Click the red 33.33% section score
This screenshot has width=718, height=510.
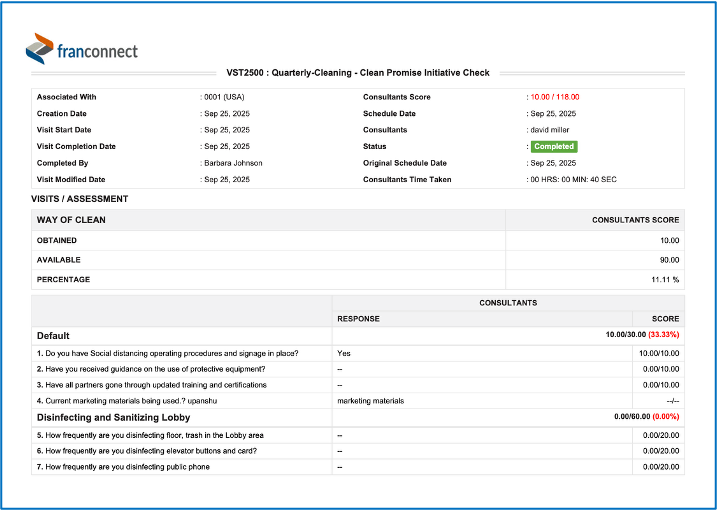664,335
